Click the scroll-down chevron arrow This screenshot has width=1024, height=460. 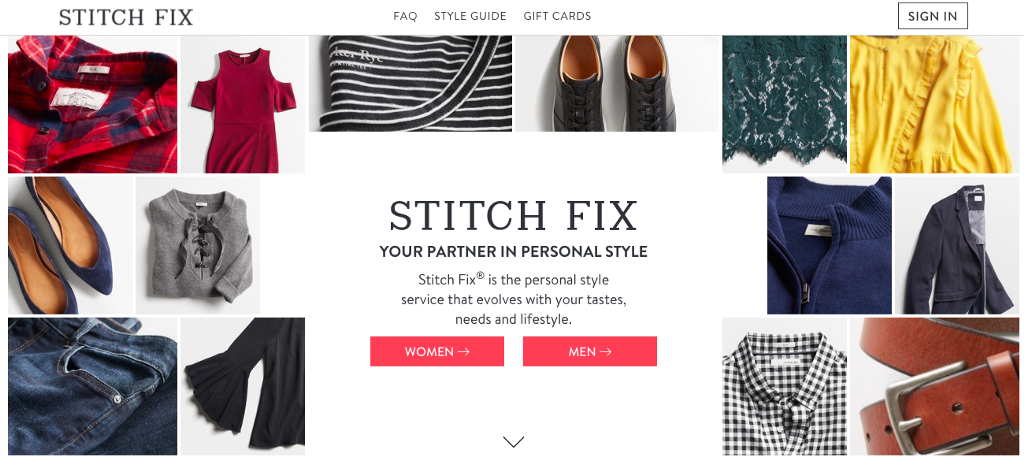click(x=514, y=441)
